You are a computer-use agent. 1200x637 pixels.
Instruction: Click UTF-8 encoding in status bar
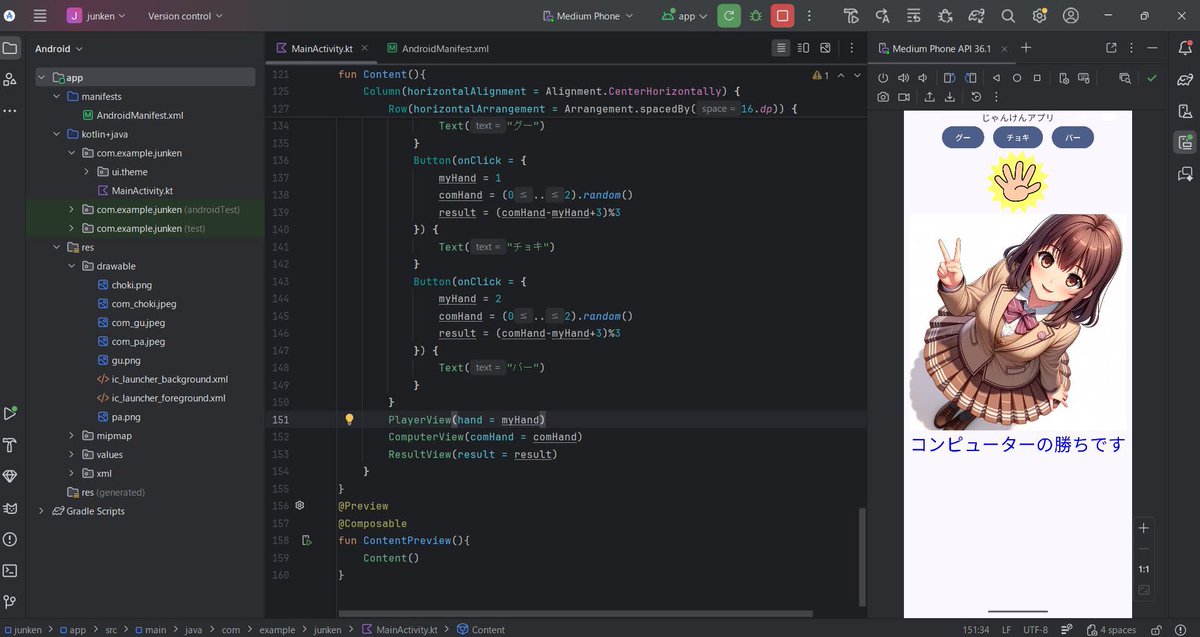(1035, 630)
